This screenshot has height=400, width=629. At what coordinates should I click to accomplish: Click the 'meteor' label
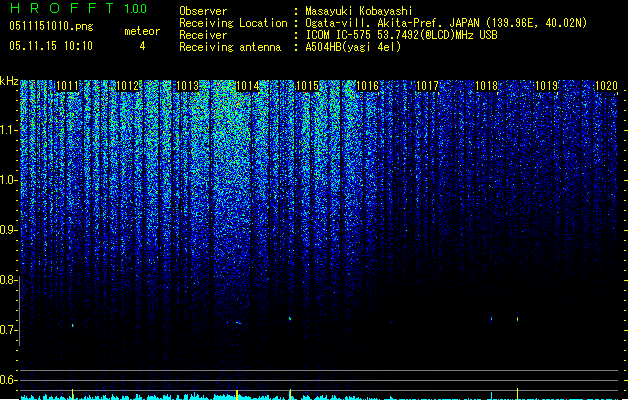click(x=142, y=31)
